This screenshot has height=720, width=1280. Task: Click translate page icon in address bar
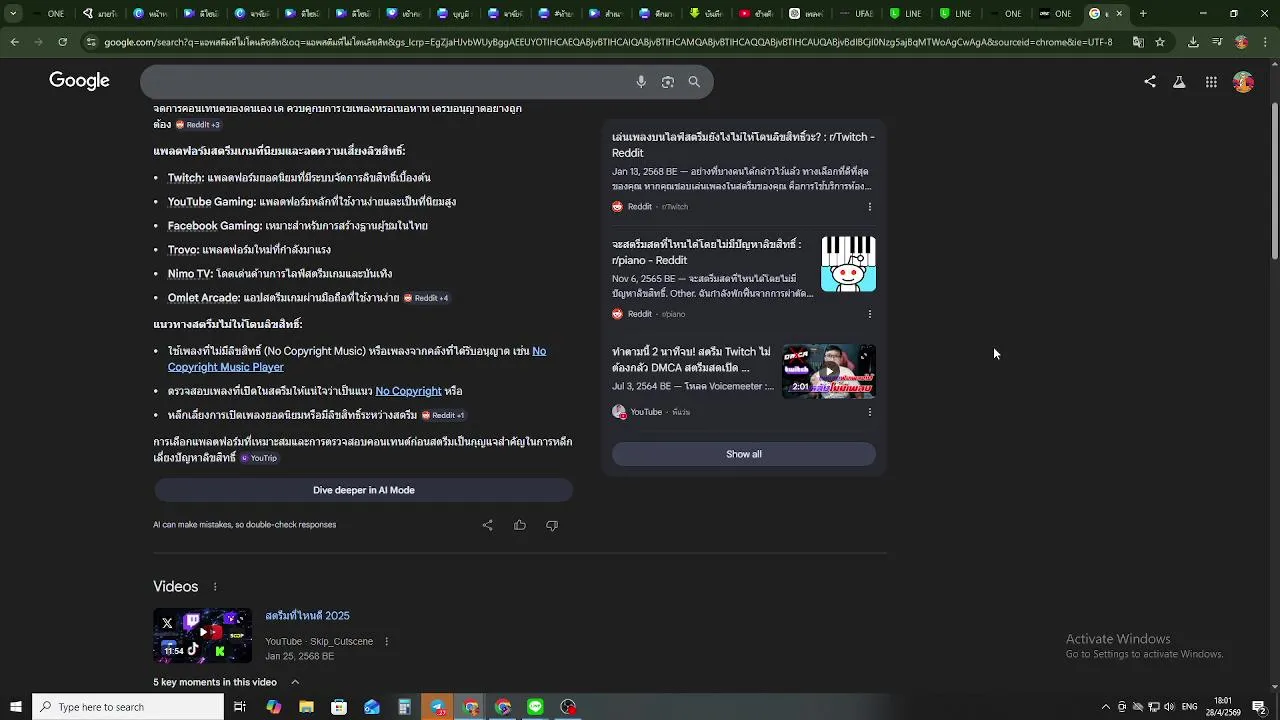point(1137,42)
